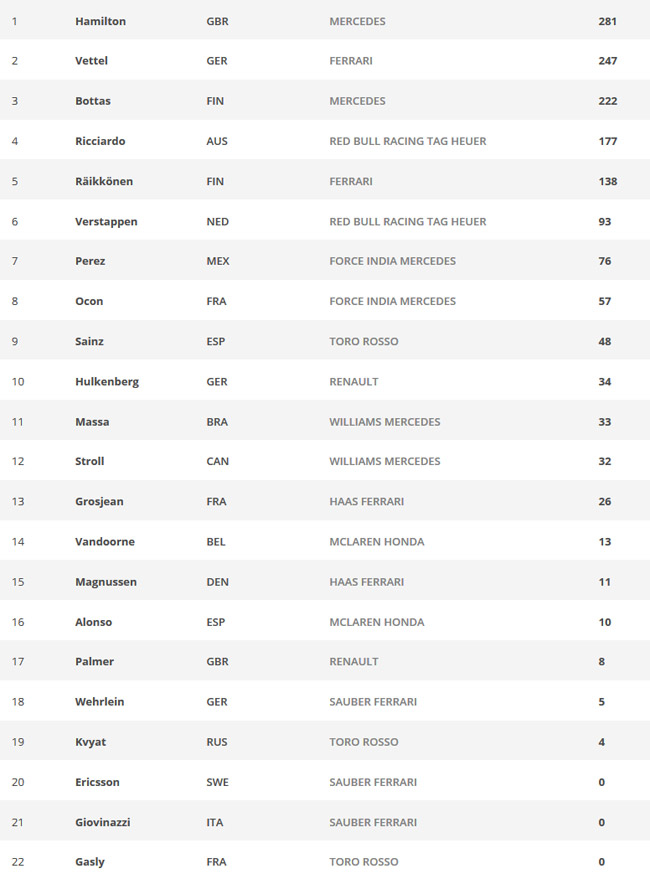Select Wehrlein's team SAUBER FERRARI
This screenshot has height=879, width=650.
[x=373, y=702]
